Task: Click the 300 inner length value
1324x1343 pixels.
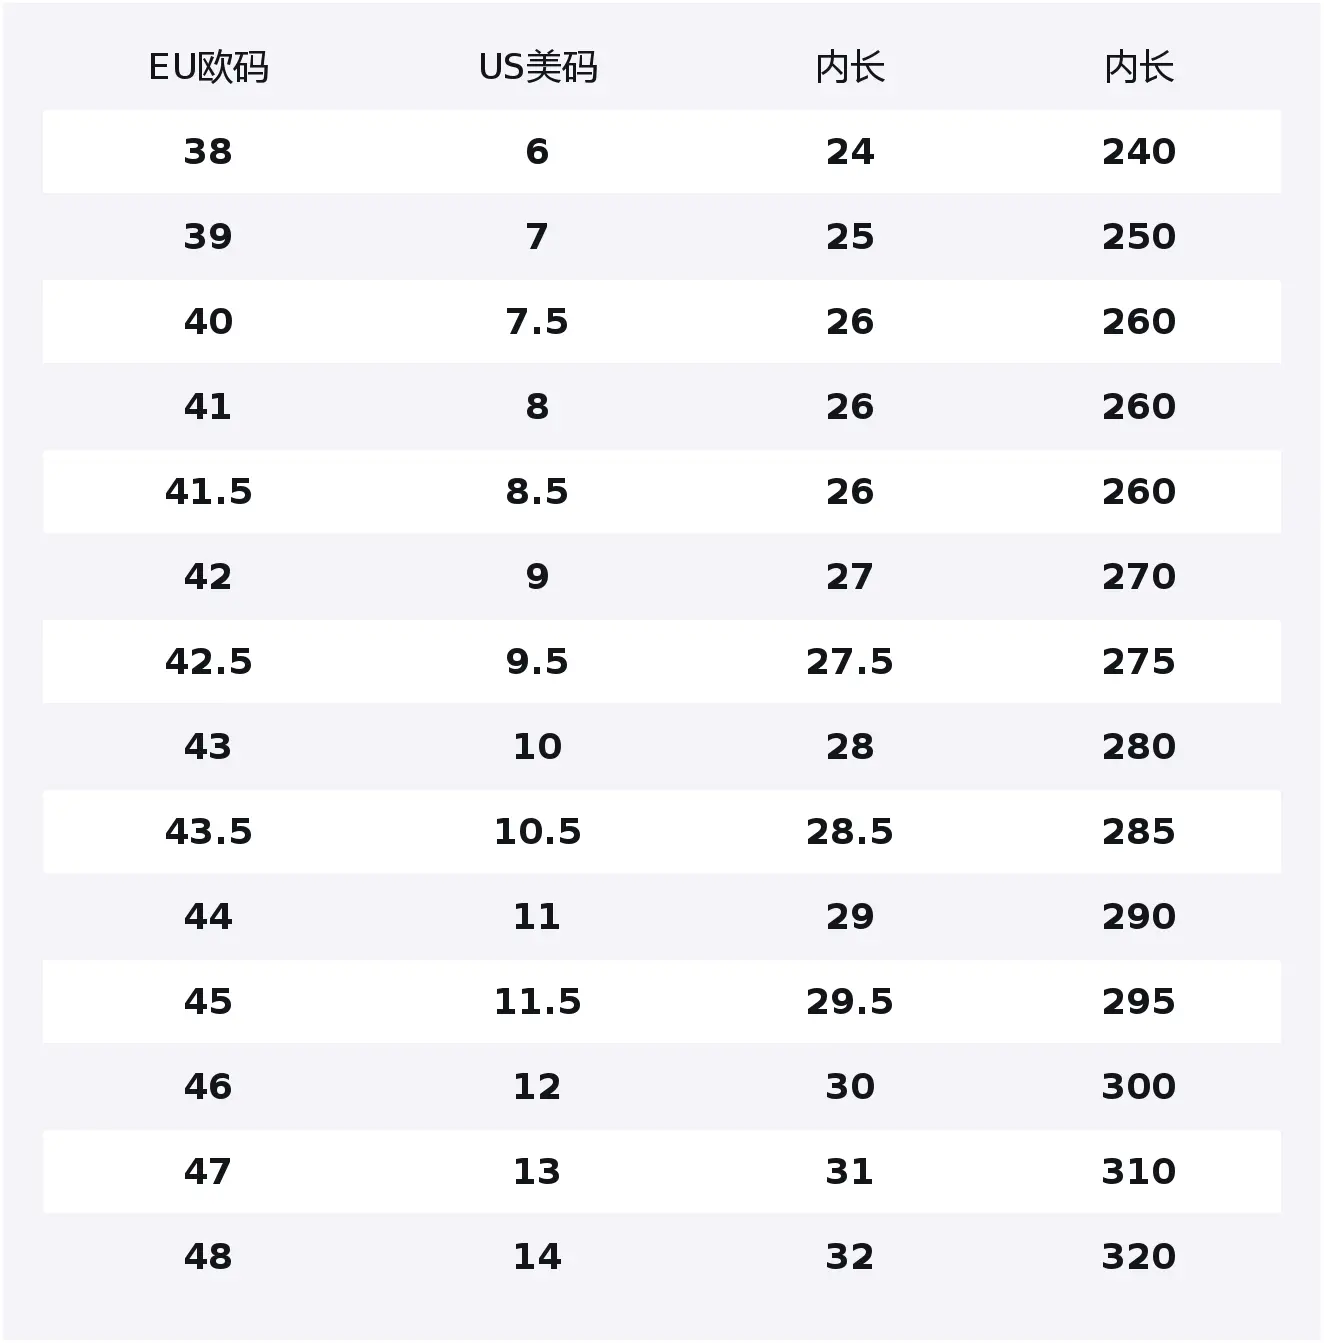Action: (x=1139, y=1087)
